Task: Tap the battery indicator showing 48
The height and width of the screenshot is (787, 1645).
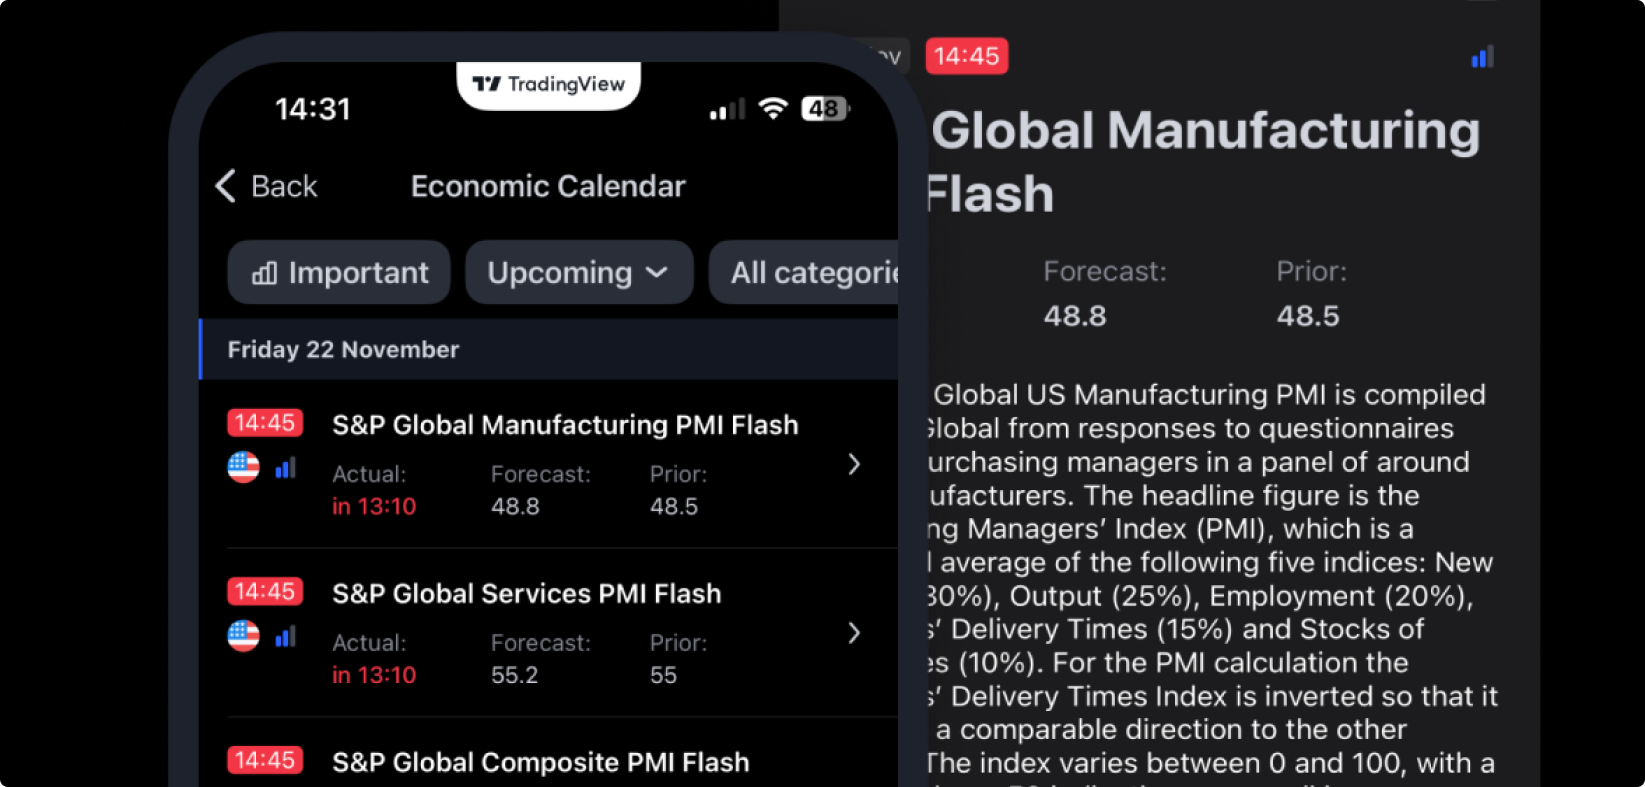Action: 825,108
